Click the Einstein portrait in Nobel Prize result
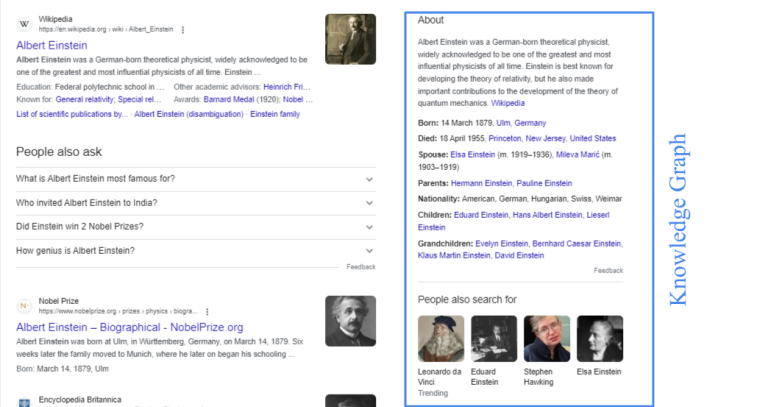Image resolution: width=768 pixels, height=407 pixels. [x=350, y=321]
